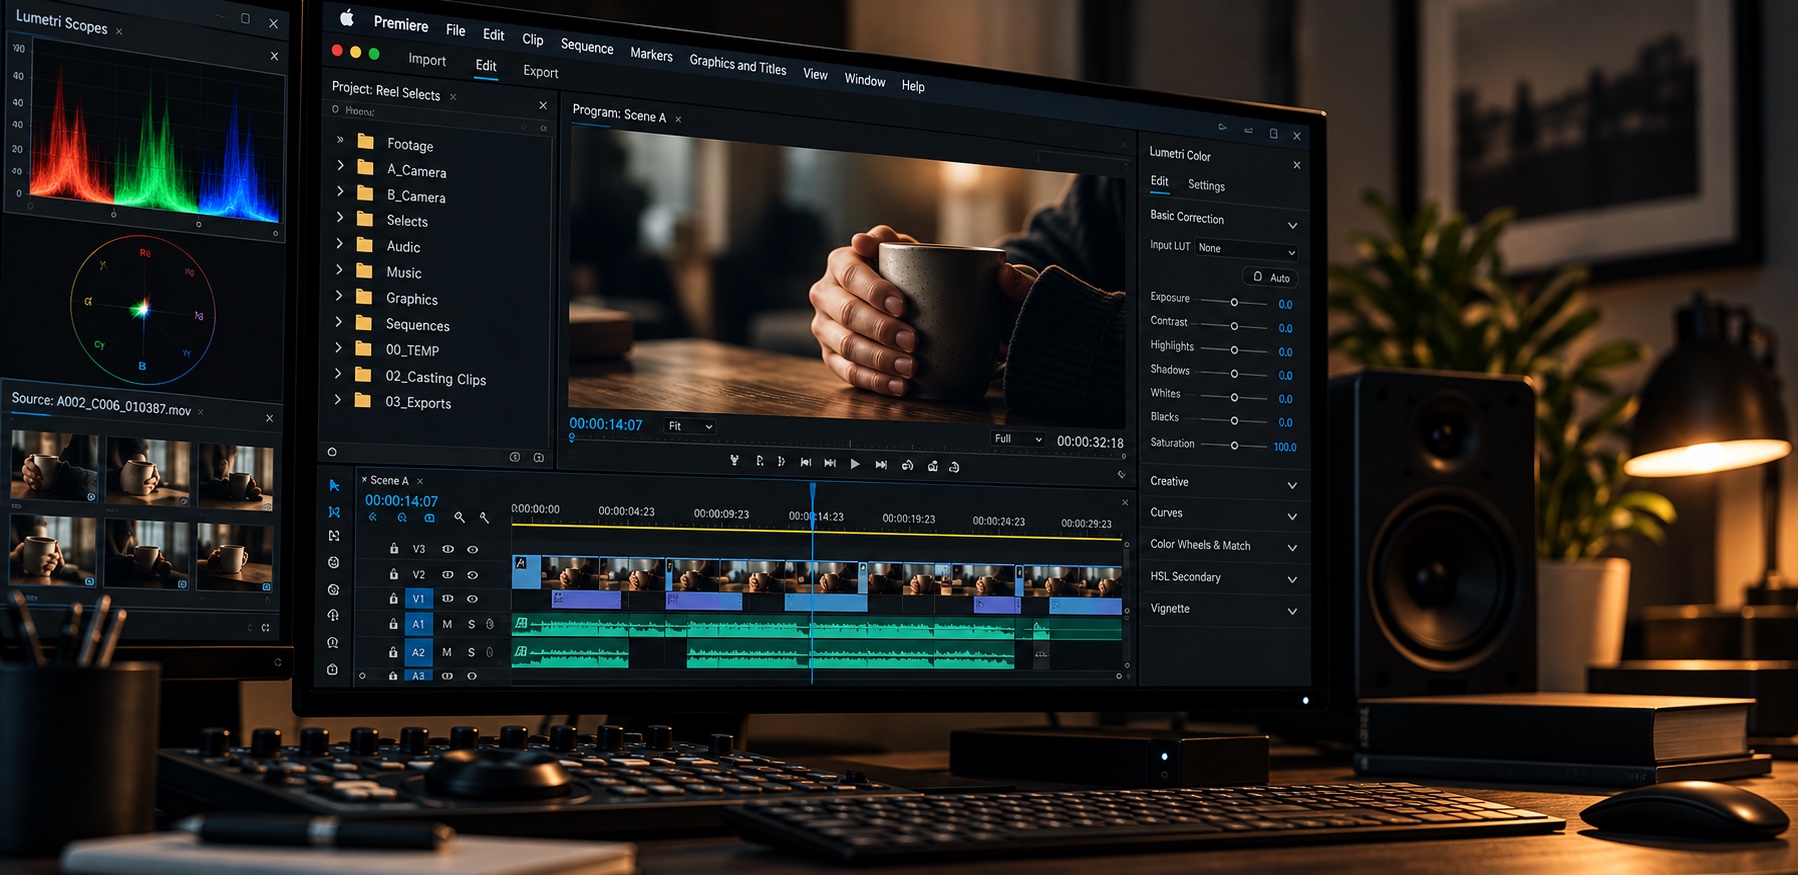This screenshot has width=1798, height=875.
Task: Open the Fit zoom dropdown in Program monitor
Action: 690,426
